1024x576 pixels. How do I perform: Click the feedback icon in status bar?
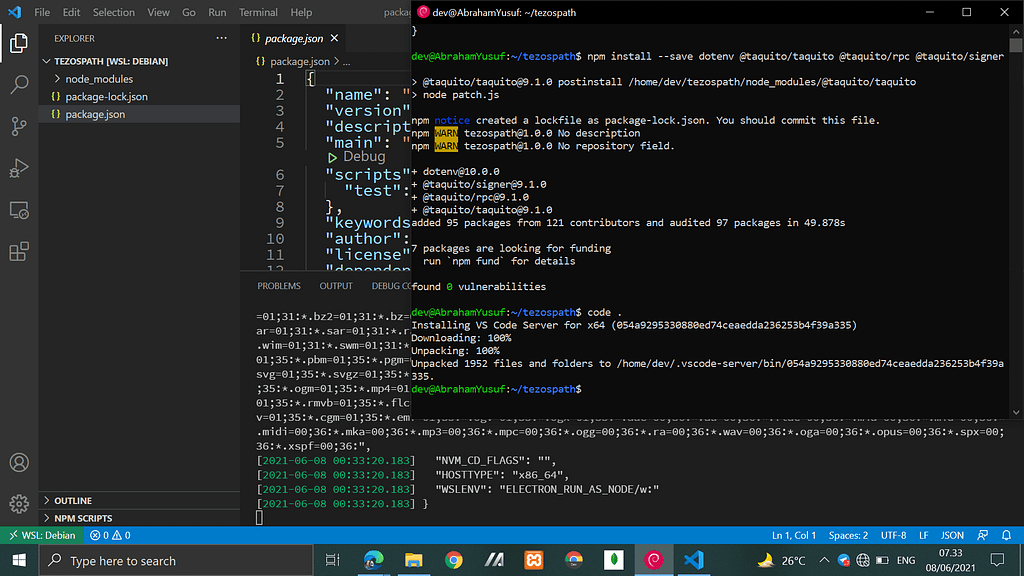[983, 535]
